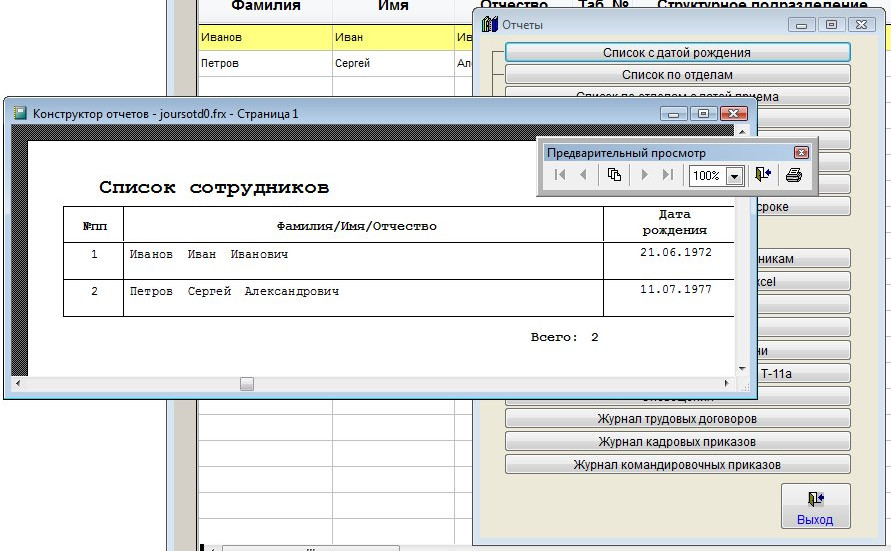Close the Предварительный просмотр toolbar
The width and height of the screenshot is (891, 551).
(x=801, y=153)
